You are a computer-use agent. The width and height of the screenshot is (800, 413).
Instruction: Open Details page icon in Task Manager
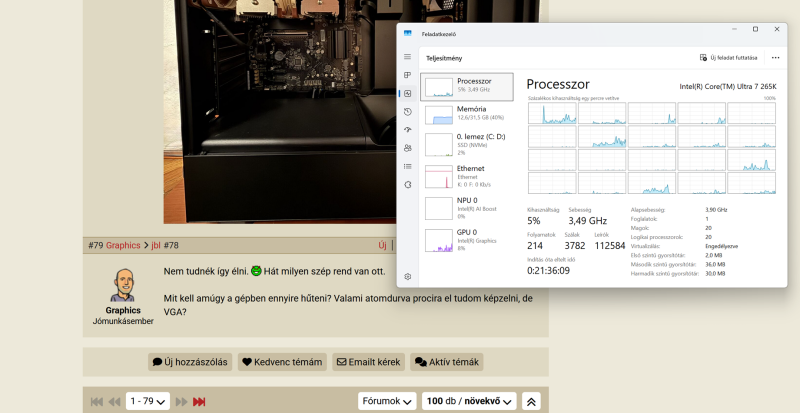(x=407, y=166)
